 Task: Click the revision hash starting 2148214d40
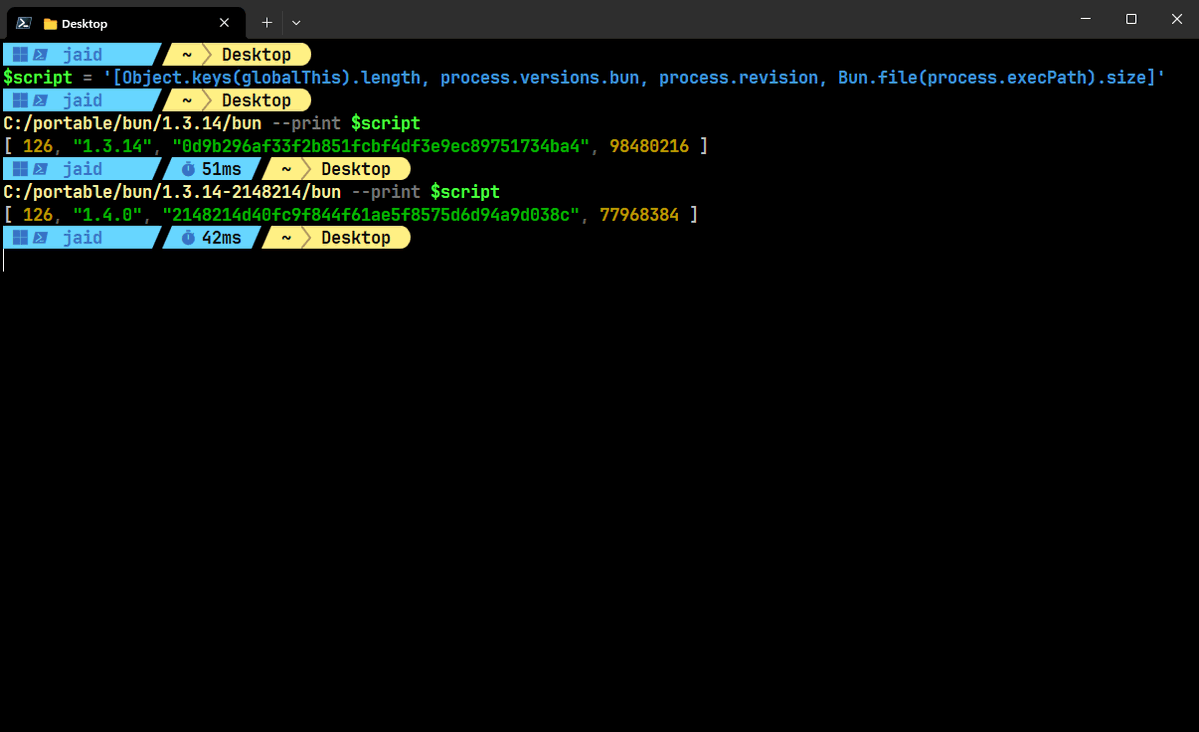(x=371, y=215)
